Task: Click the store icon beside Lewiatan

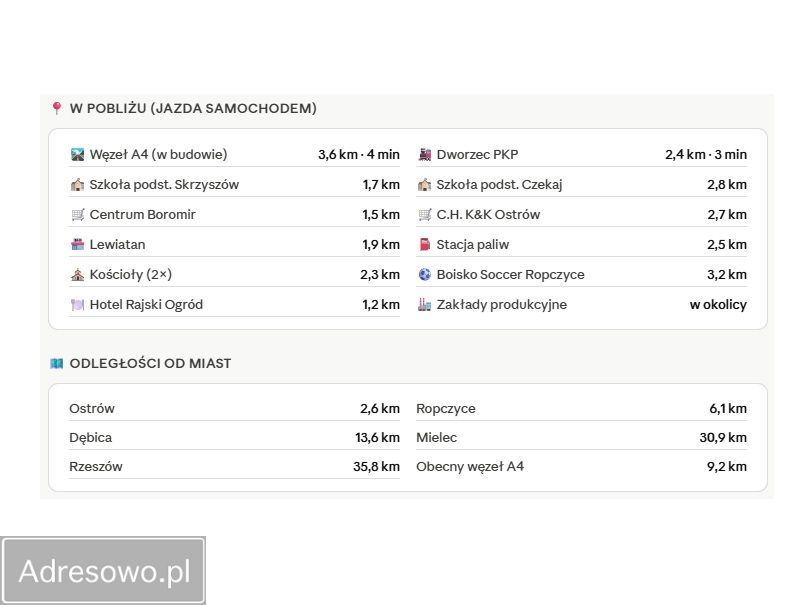Action: [x=76, y=244]
